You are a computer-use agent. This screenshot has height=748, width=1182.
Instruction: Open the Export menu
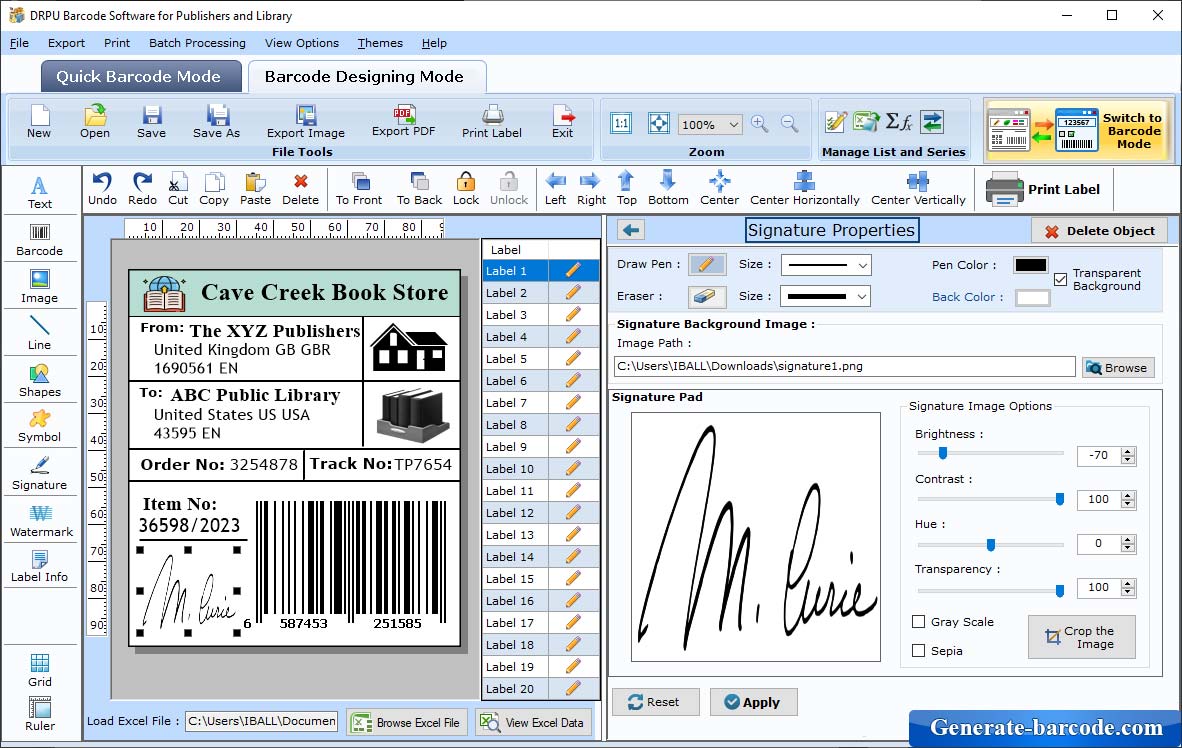pos(66,43)
